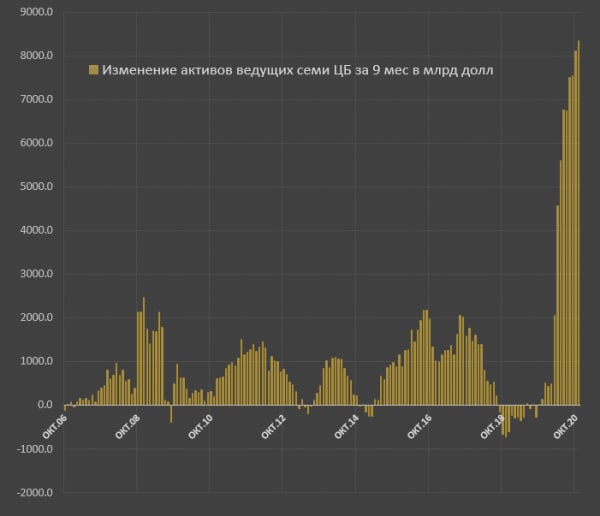Click the y-axis label 2000.0
This screenshot has height=516, width=600.
(x=36, y=318)
